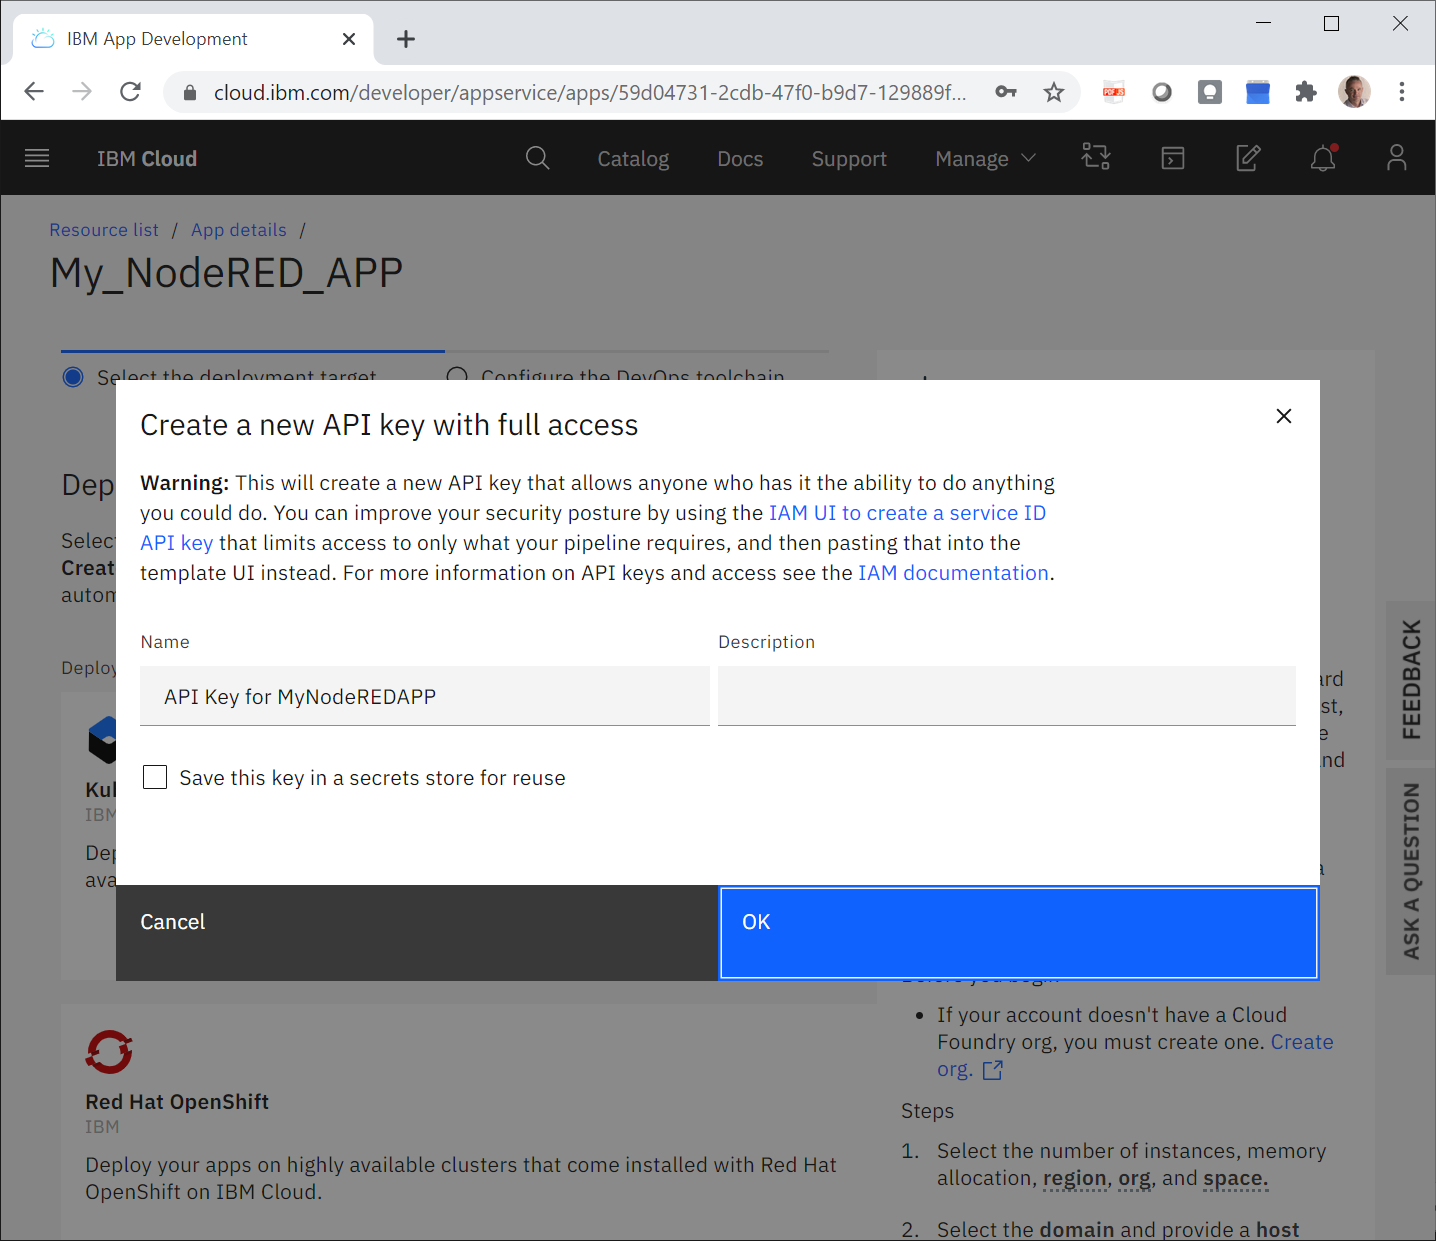Click the Cancel button

point(417,933)
